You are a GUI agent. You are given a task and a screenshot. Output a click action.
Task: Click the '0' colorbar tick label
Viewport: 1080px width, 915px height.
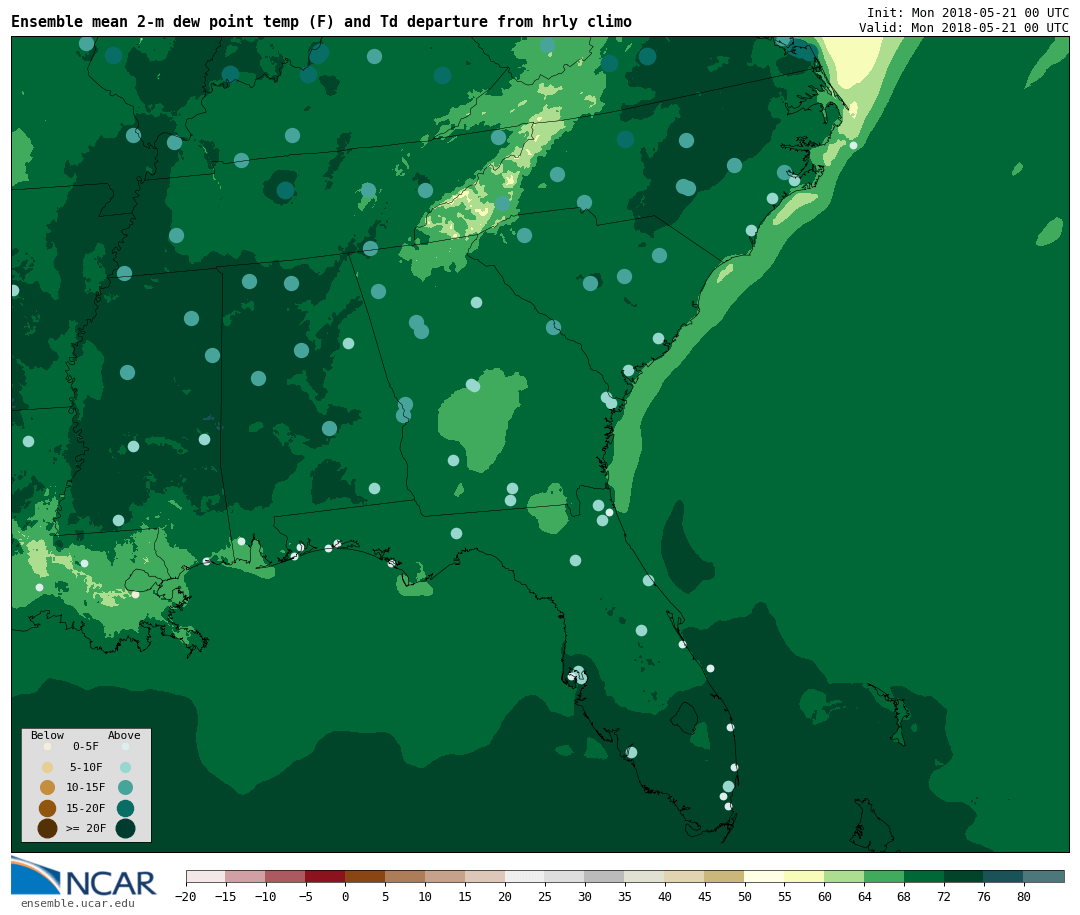(x=345, y=896)
